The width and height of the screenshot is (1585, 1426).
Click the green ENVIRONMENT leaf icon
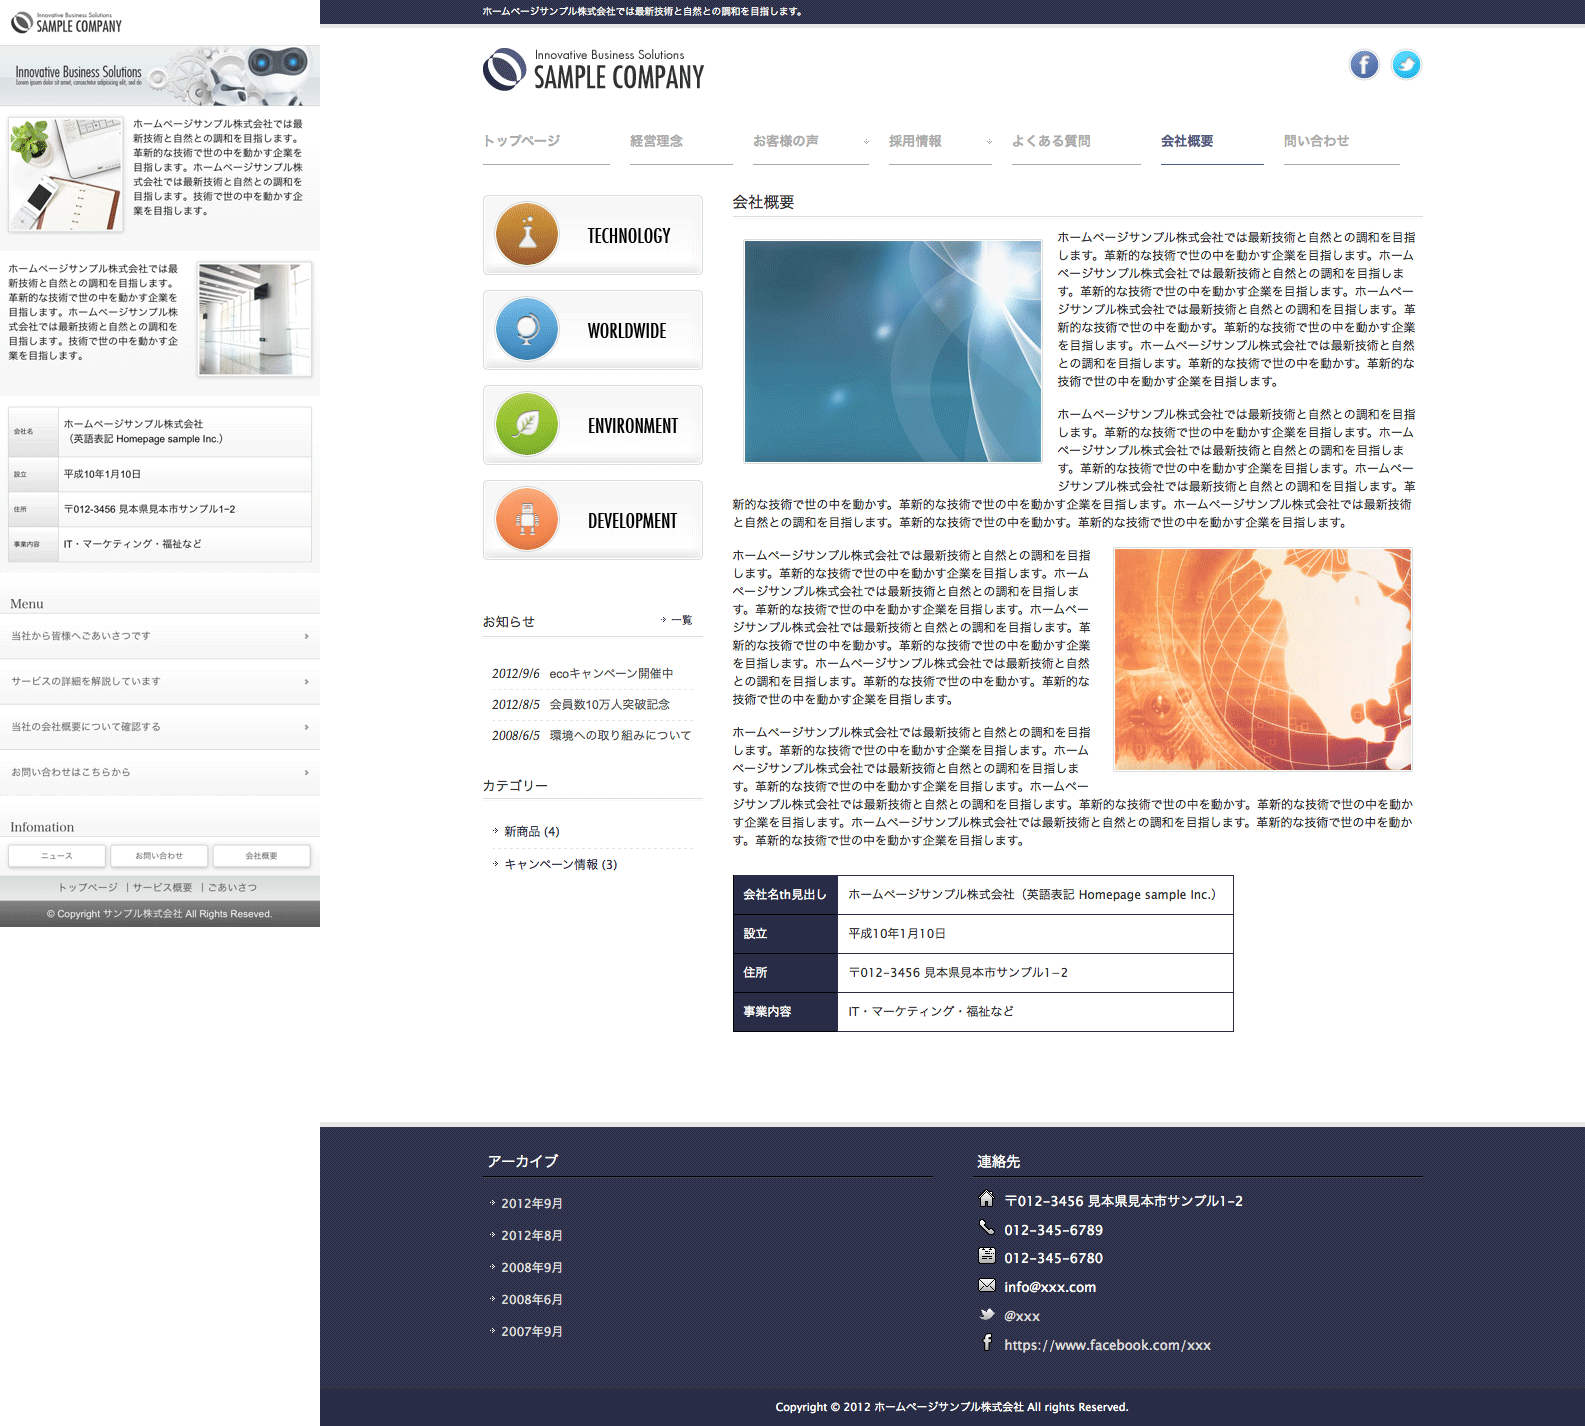click(x=527, y=425)
